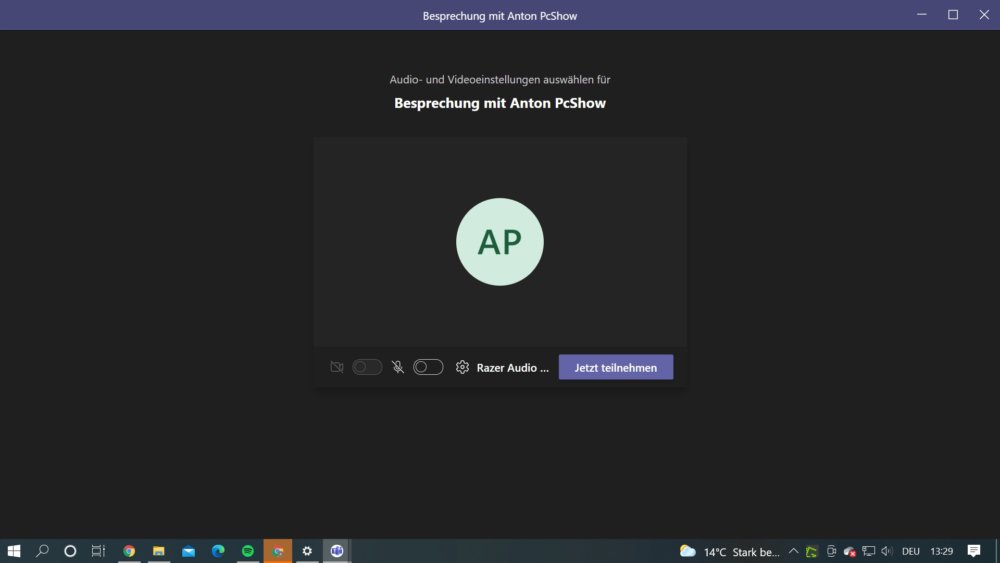Open the Windows Start menu
Screen dimensions: 1000x563
[13, 551]
